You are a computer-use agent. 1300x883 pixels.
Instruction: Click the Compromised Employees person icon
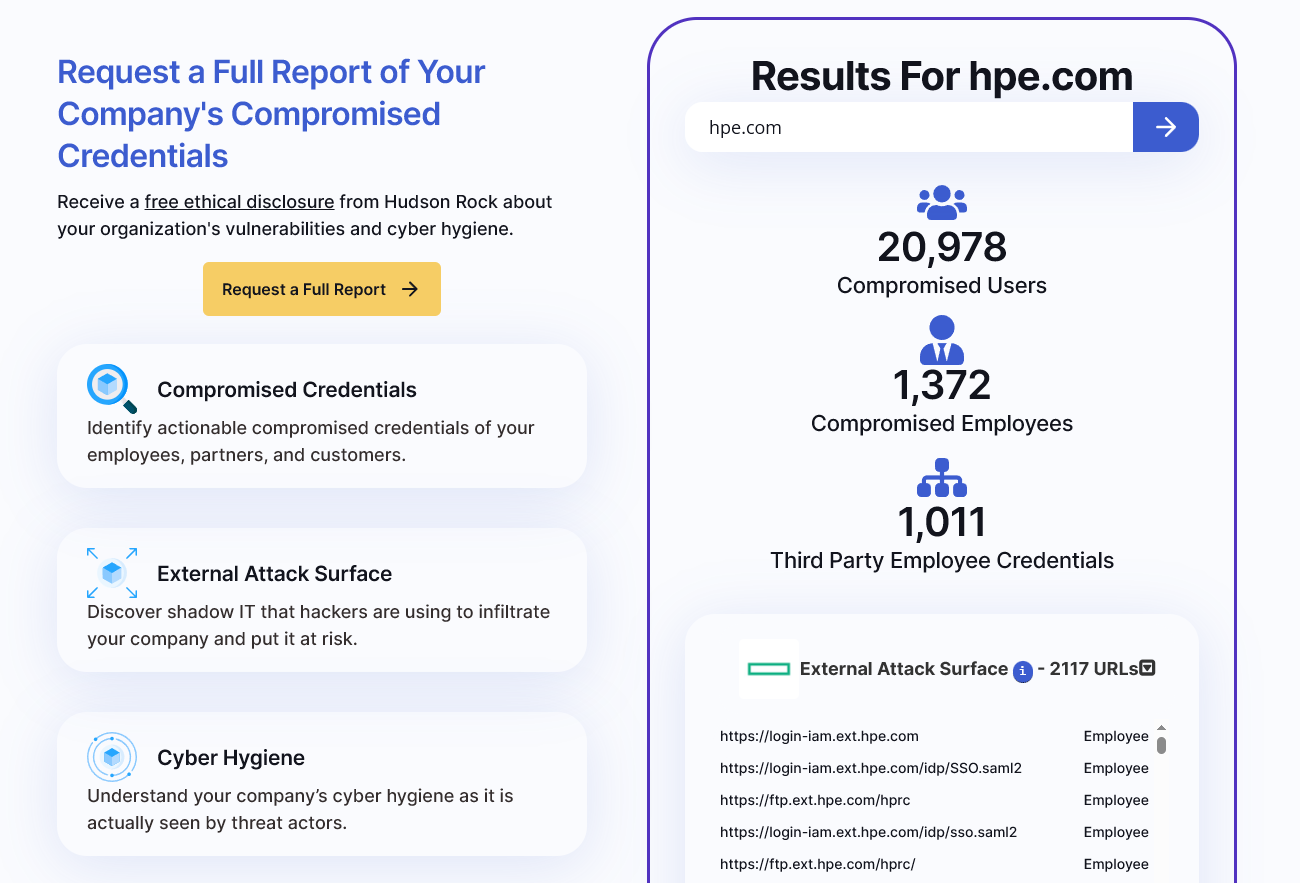pos(941,340)
